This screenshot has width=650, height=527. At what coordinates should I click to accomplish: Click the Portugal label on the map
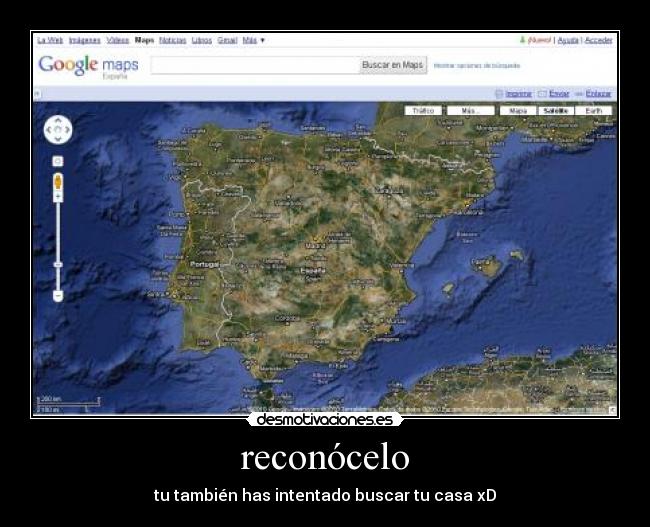(x=204, y=265)
